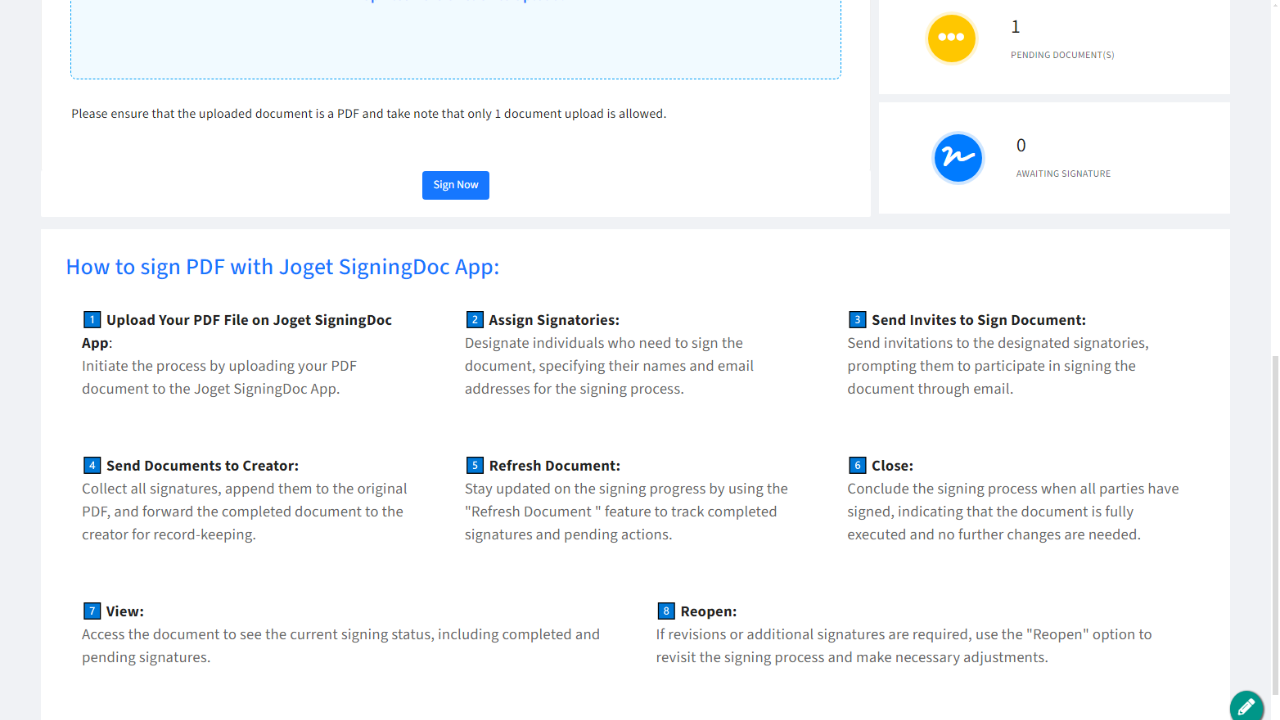Select the 'Assign Signatories:' step title

coord(554,320)
